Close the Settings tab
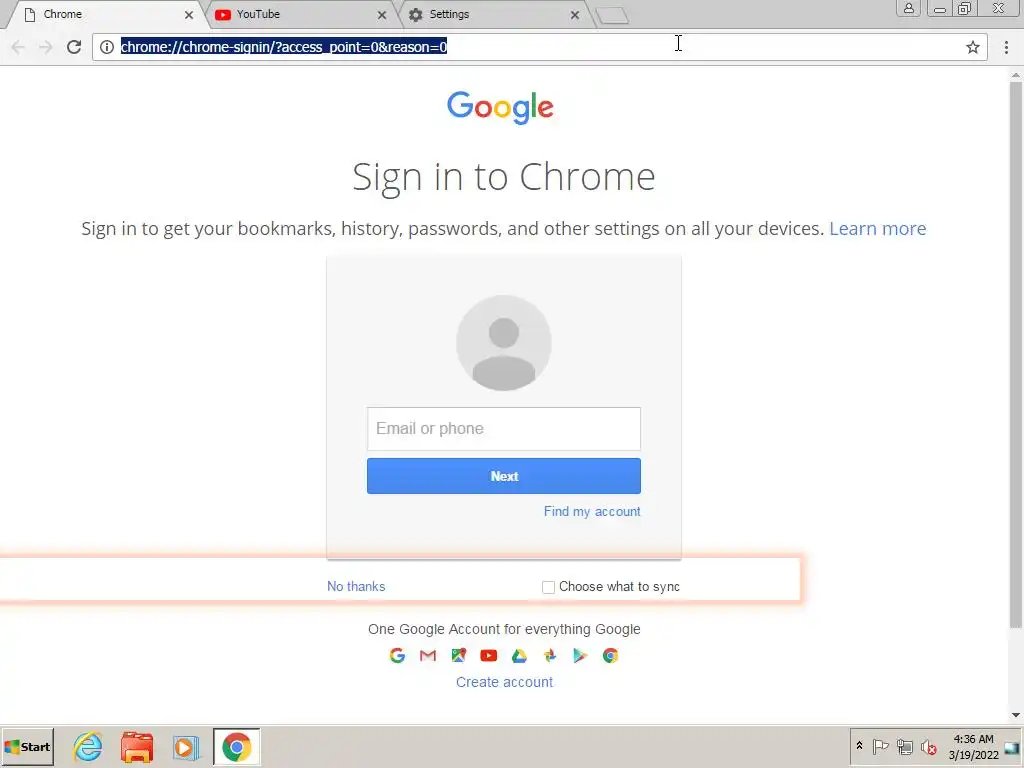1024x768 pixels. (x=575, y=14)
